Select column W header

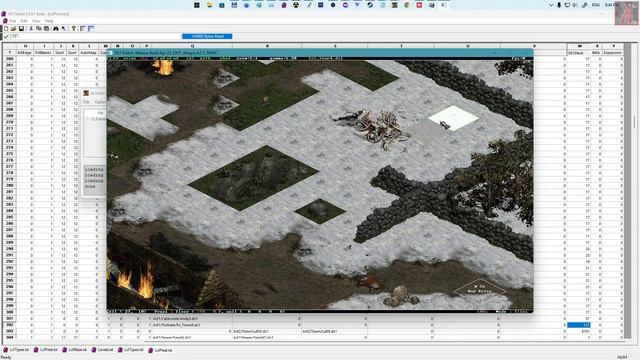(579, 46)
